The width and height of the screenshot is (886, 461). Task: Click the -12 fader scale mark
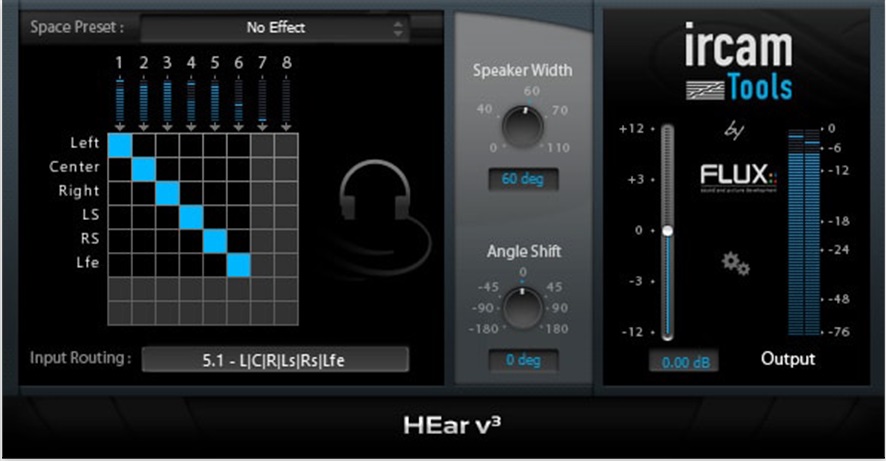coord(632,332)
